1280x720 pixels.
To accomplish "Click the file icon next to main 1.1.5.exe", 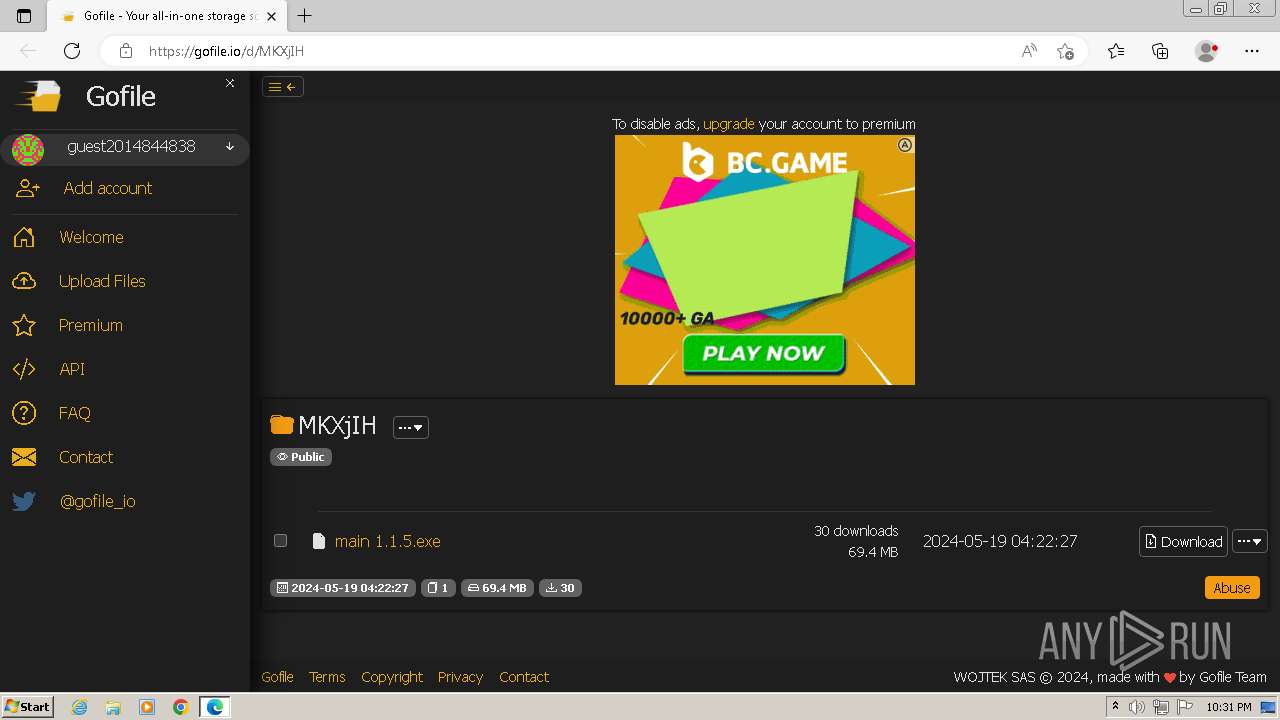I will pos(319,541).
